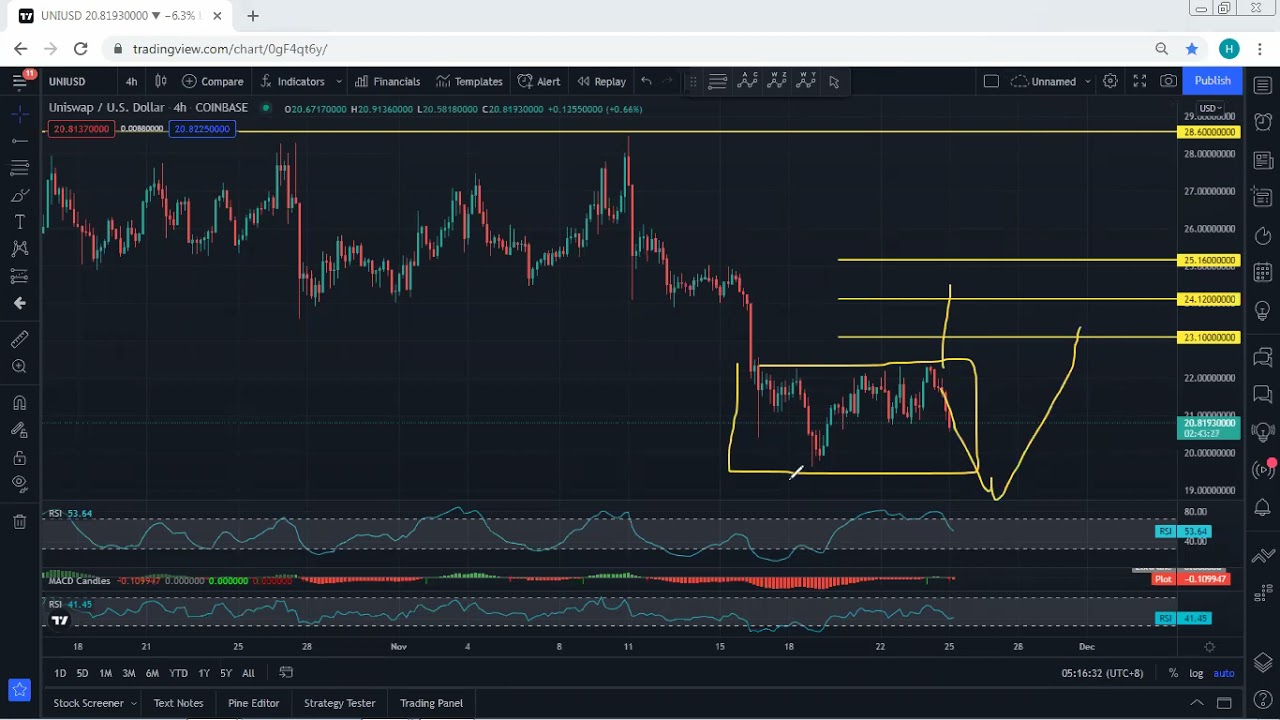Select the arrow cursor in floating toolbar
The height and width of the screenshot is (720, 1280).
[x=834, y=81]
